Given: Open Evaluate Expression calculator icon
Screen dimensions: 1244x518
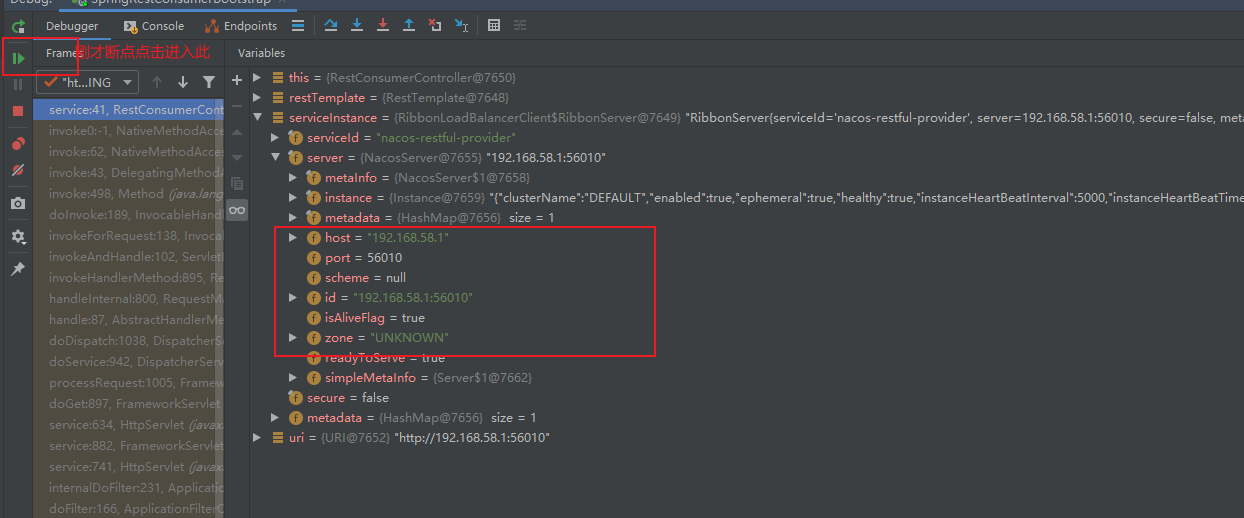Looking at the screenshot, I should tap(494, 25).
